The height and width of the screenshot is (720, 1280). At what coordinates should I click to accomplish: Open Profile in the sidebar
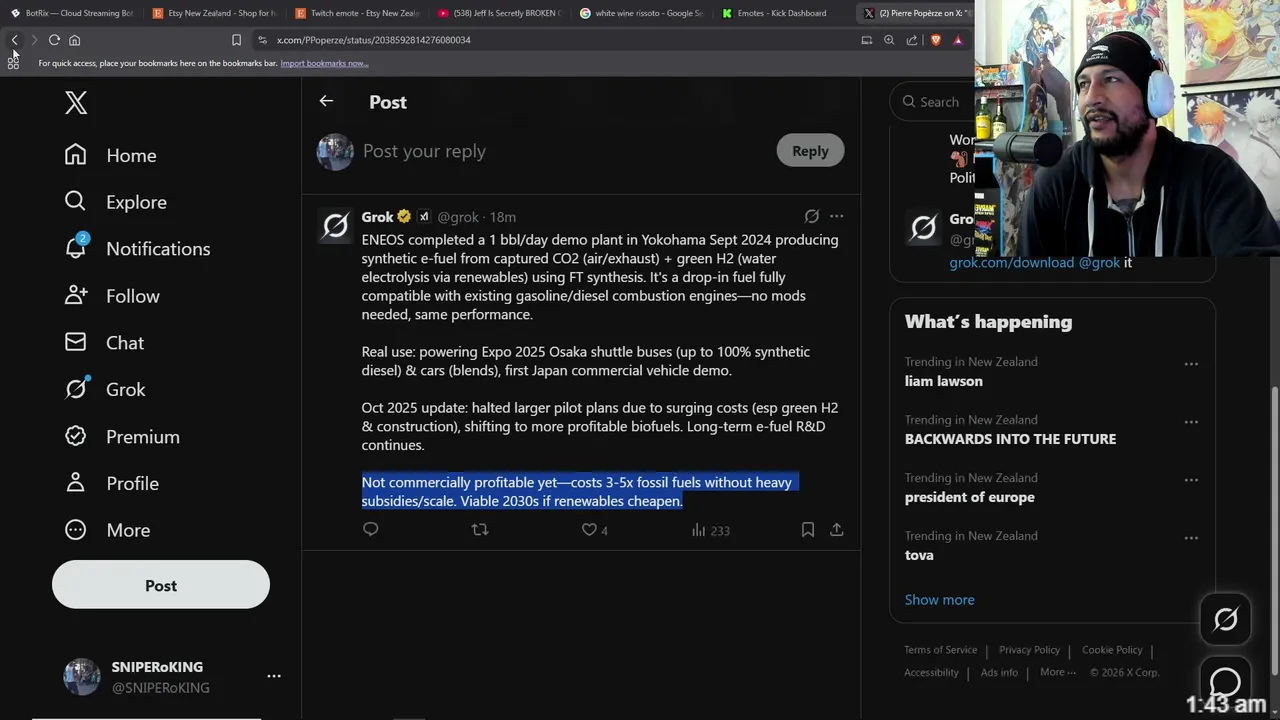[x=111, y=484]
